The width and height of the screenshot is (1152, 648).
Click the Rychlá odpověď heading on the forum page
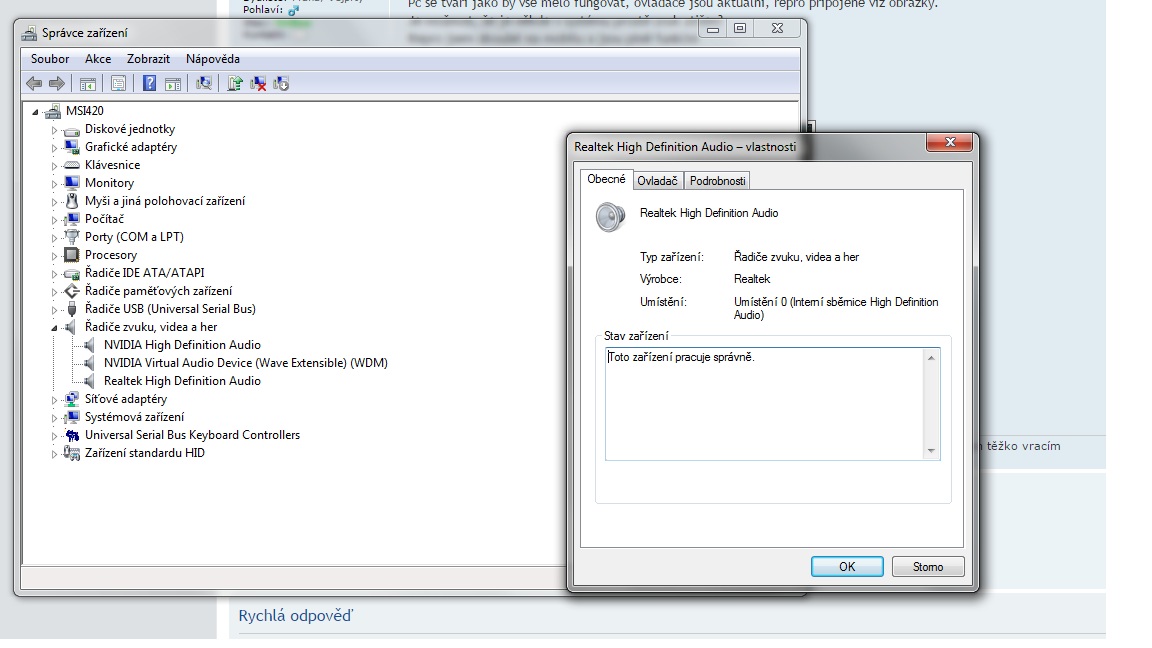pos(295,616)
